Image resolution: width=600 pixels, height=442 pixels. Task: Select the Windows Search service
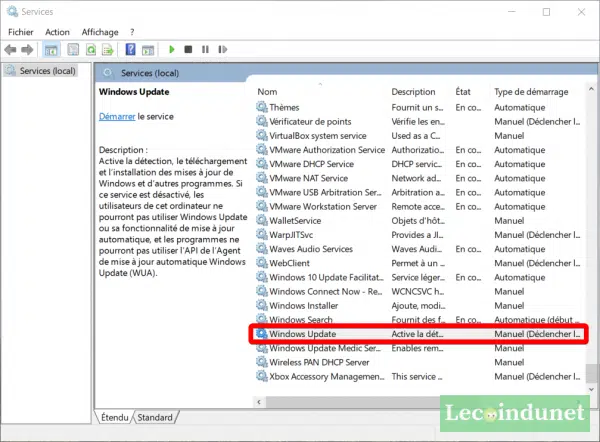pos(301,320)
